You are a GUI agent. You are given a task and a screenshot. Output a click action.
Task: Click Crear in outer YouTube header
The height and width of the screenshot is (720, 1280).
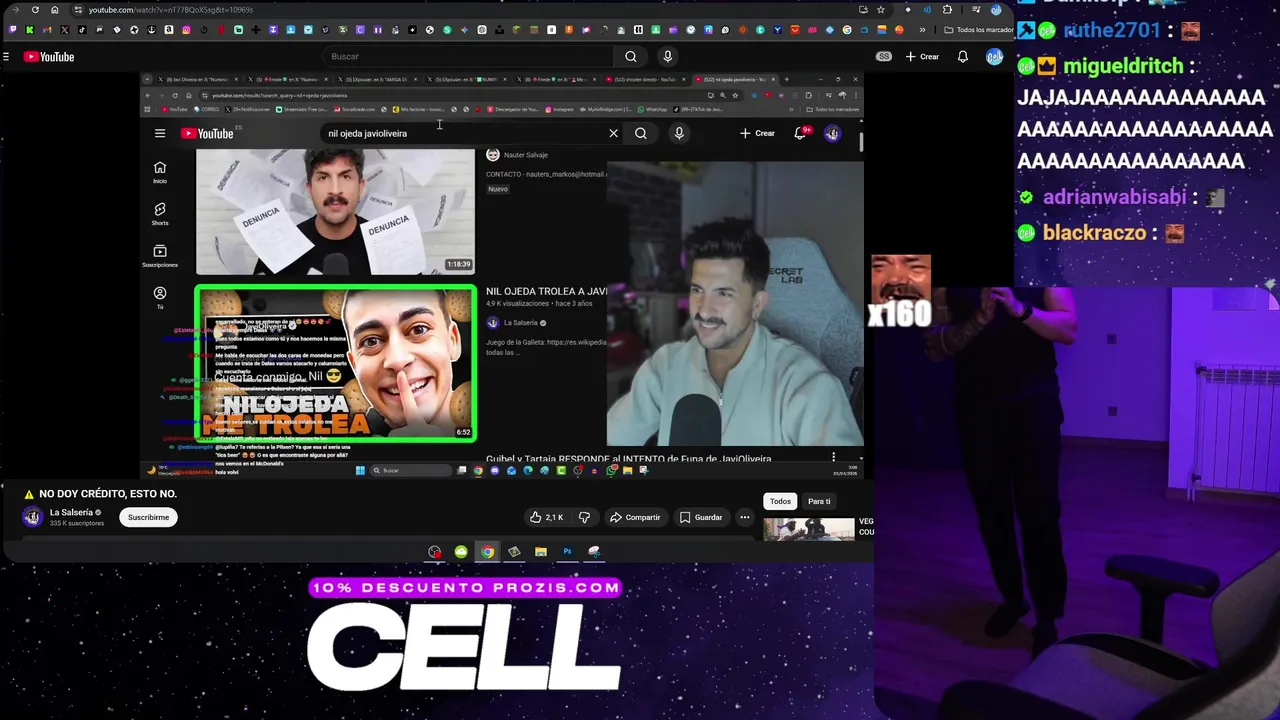(x=922, y=57)
